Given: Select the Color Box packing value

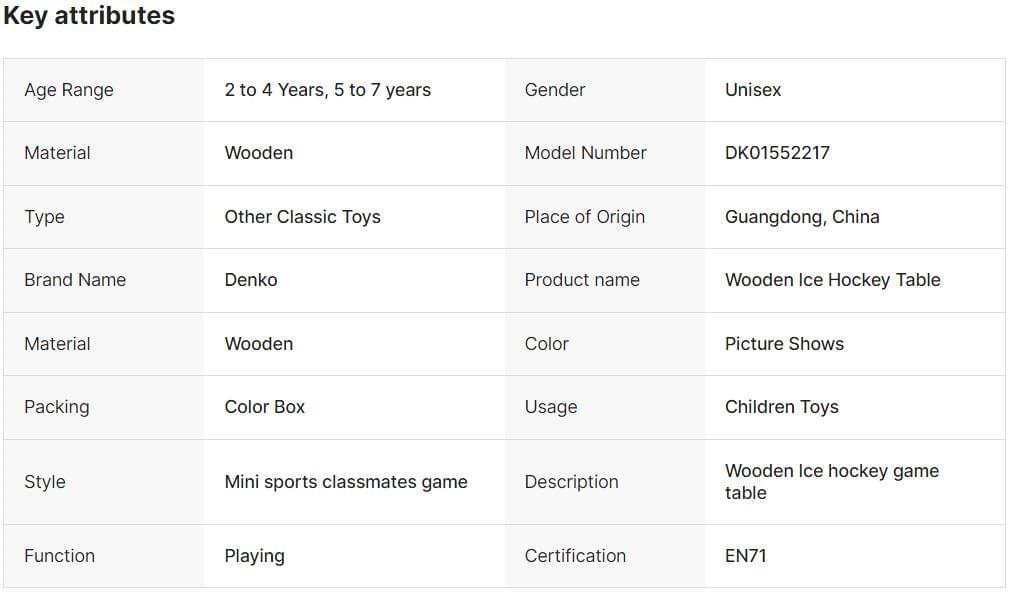Looking at the screenshot, I should pos(264,407).
